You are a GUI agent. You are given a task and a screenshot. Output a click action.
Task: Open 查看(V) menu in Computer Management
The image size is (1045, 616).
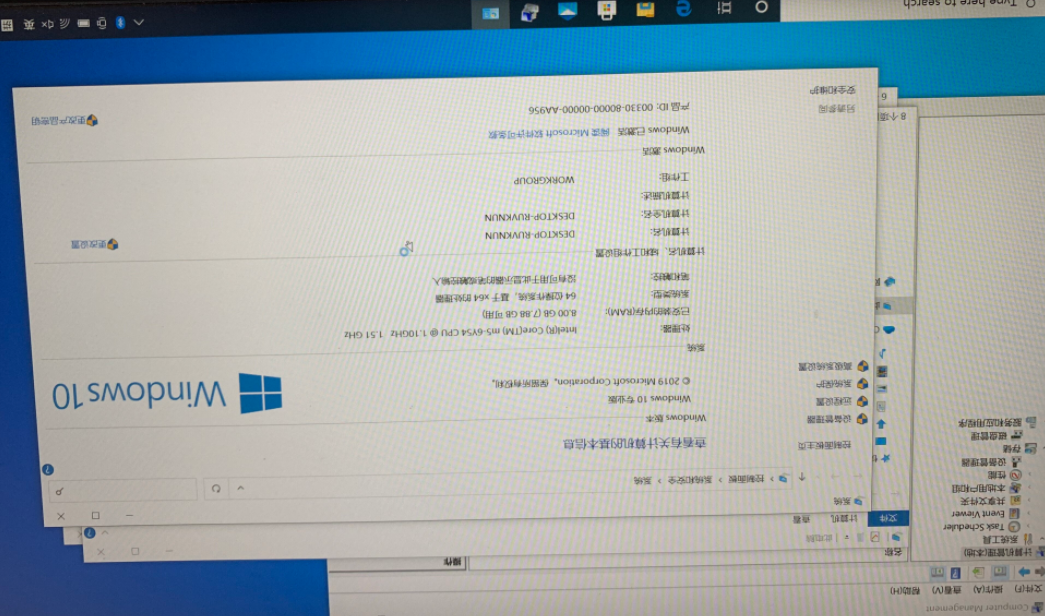[x=947, y=590]
